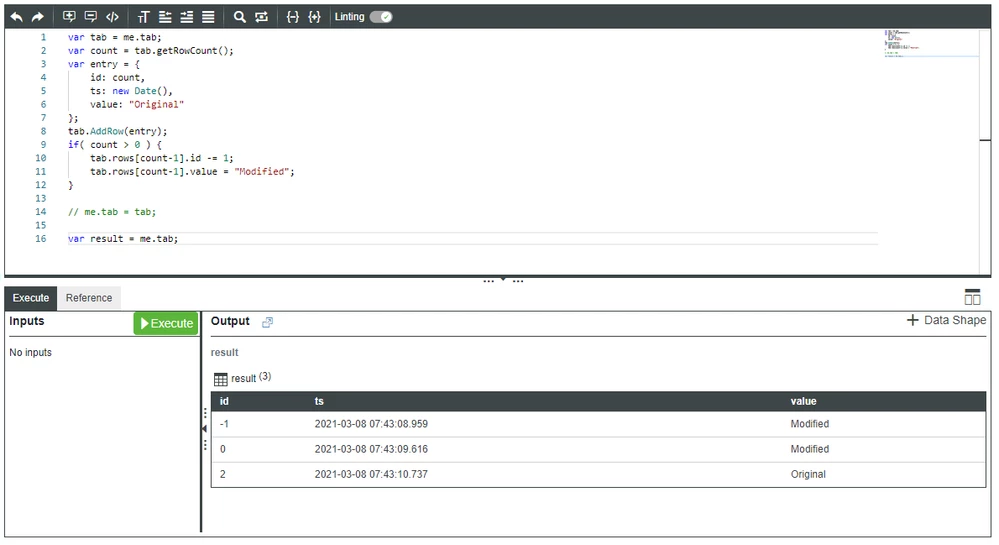Sort by the value column header

pos(803,401)
